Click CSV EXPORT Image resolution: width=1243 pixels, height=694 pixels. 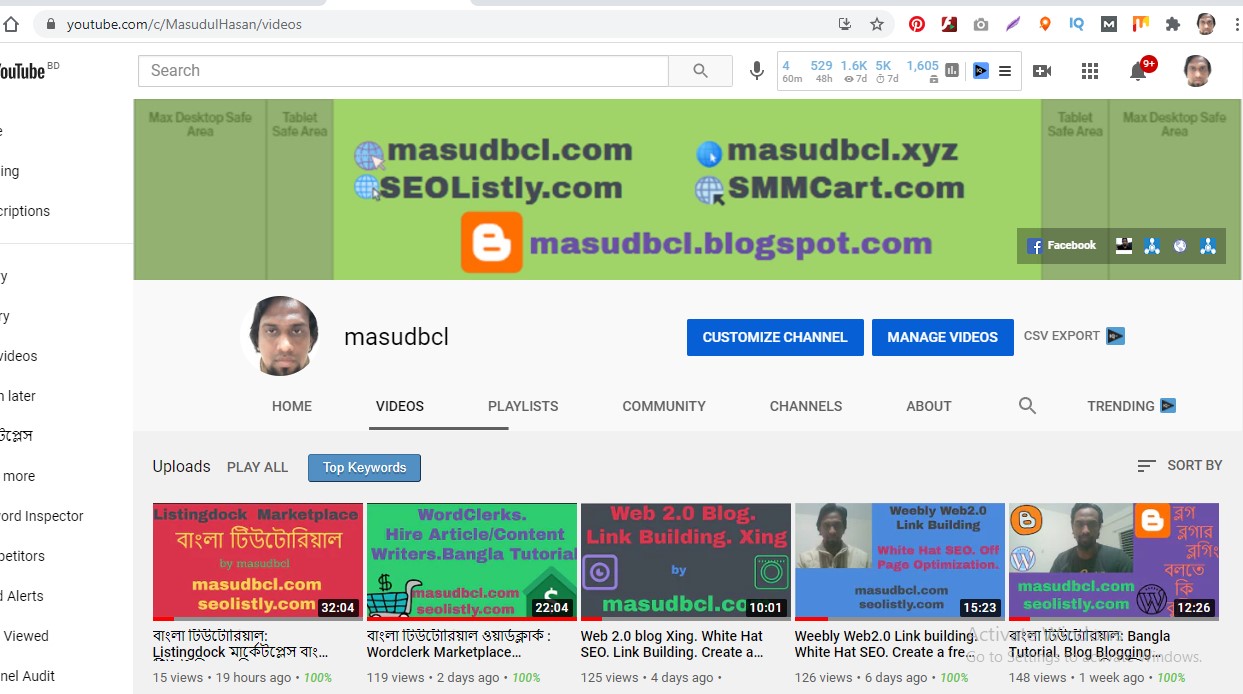(x=1074, y=336)
